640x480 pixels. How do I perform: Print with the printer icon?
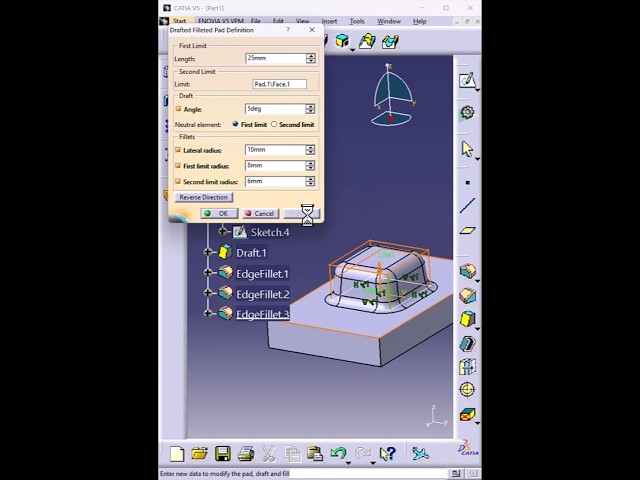tap(246, 453)
